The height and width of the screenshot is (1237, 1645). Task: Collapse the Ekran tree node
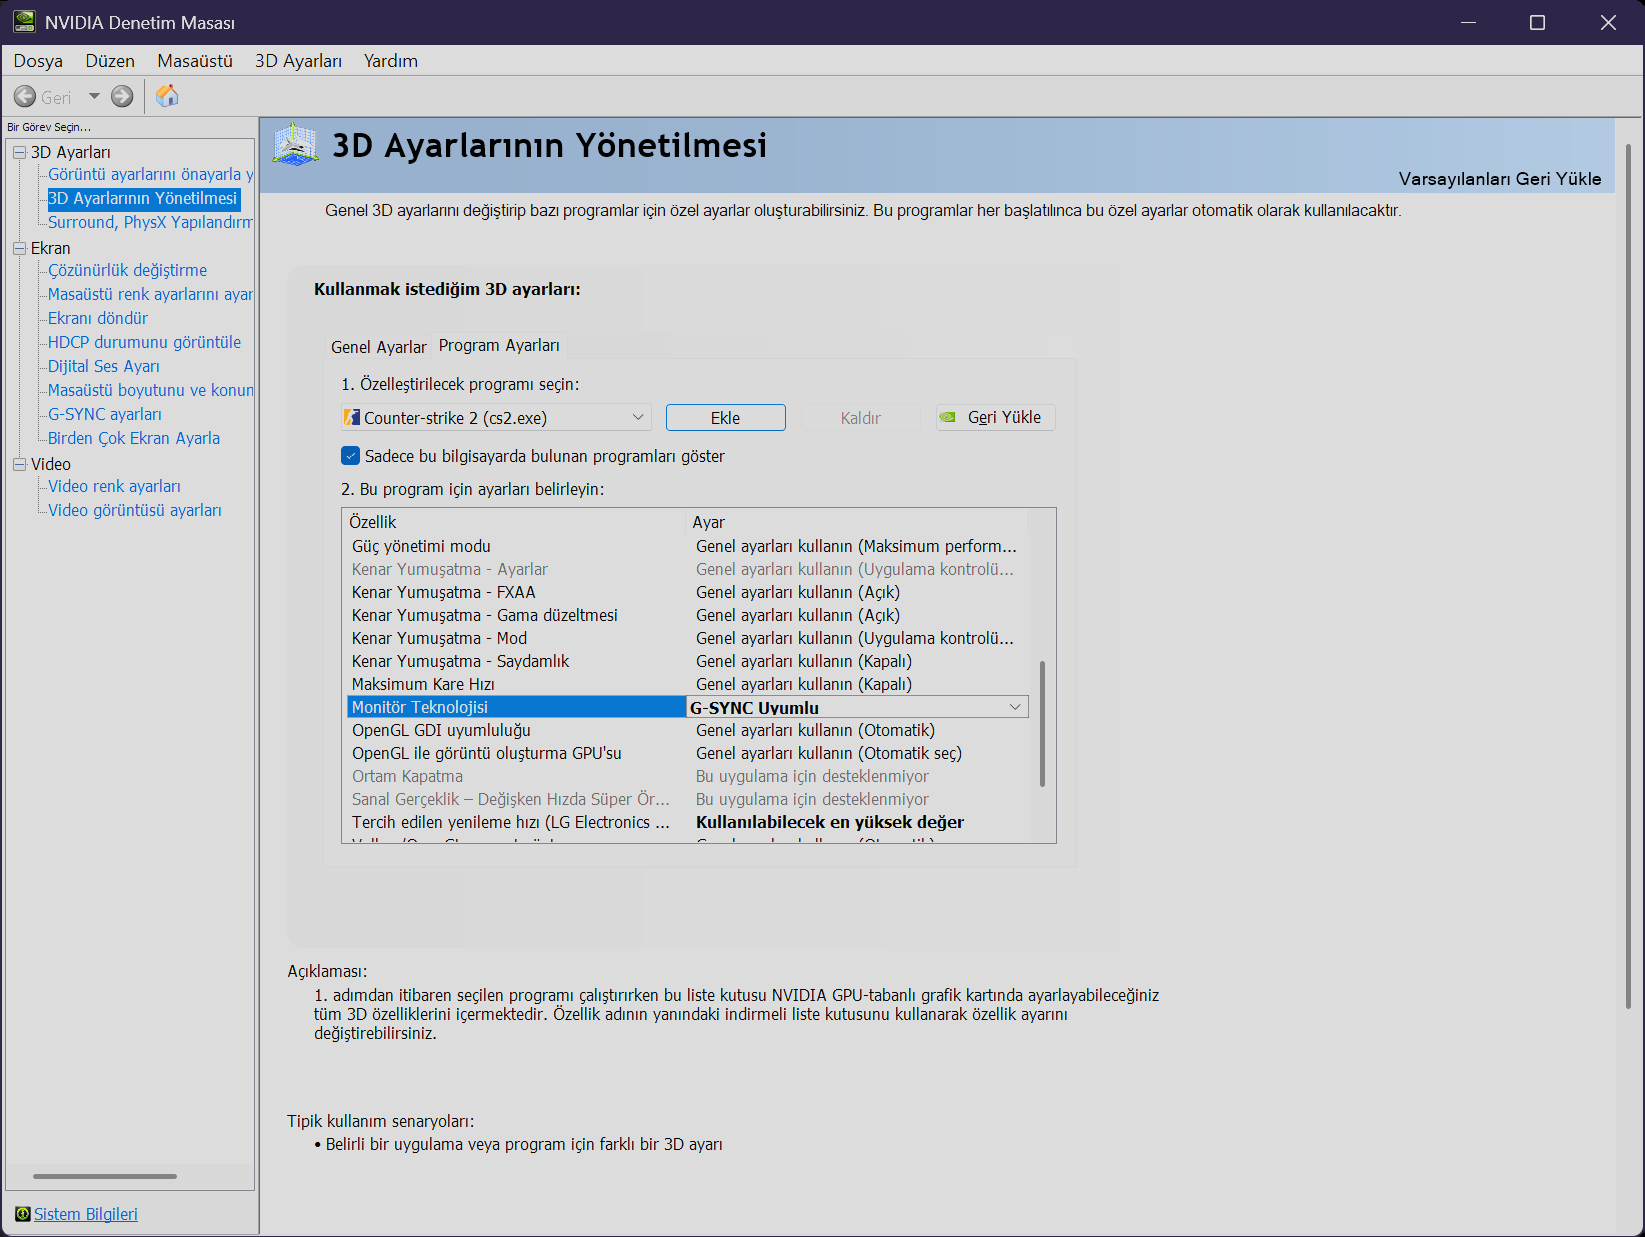[x=19, y=248]
